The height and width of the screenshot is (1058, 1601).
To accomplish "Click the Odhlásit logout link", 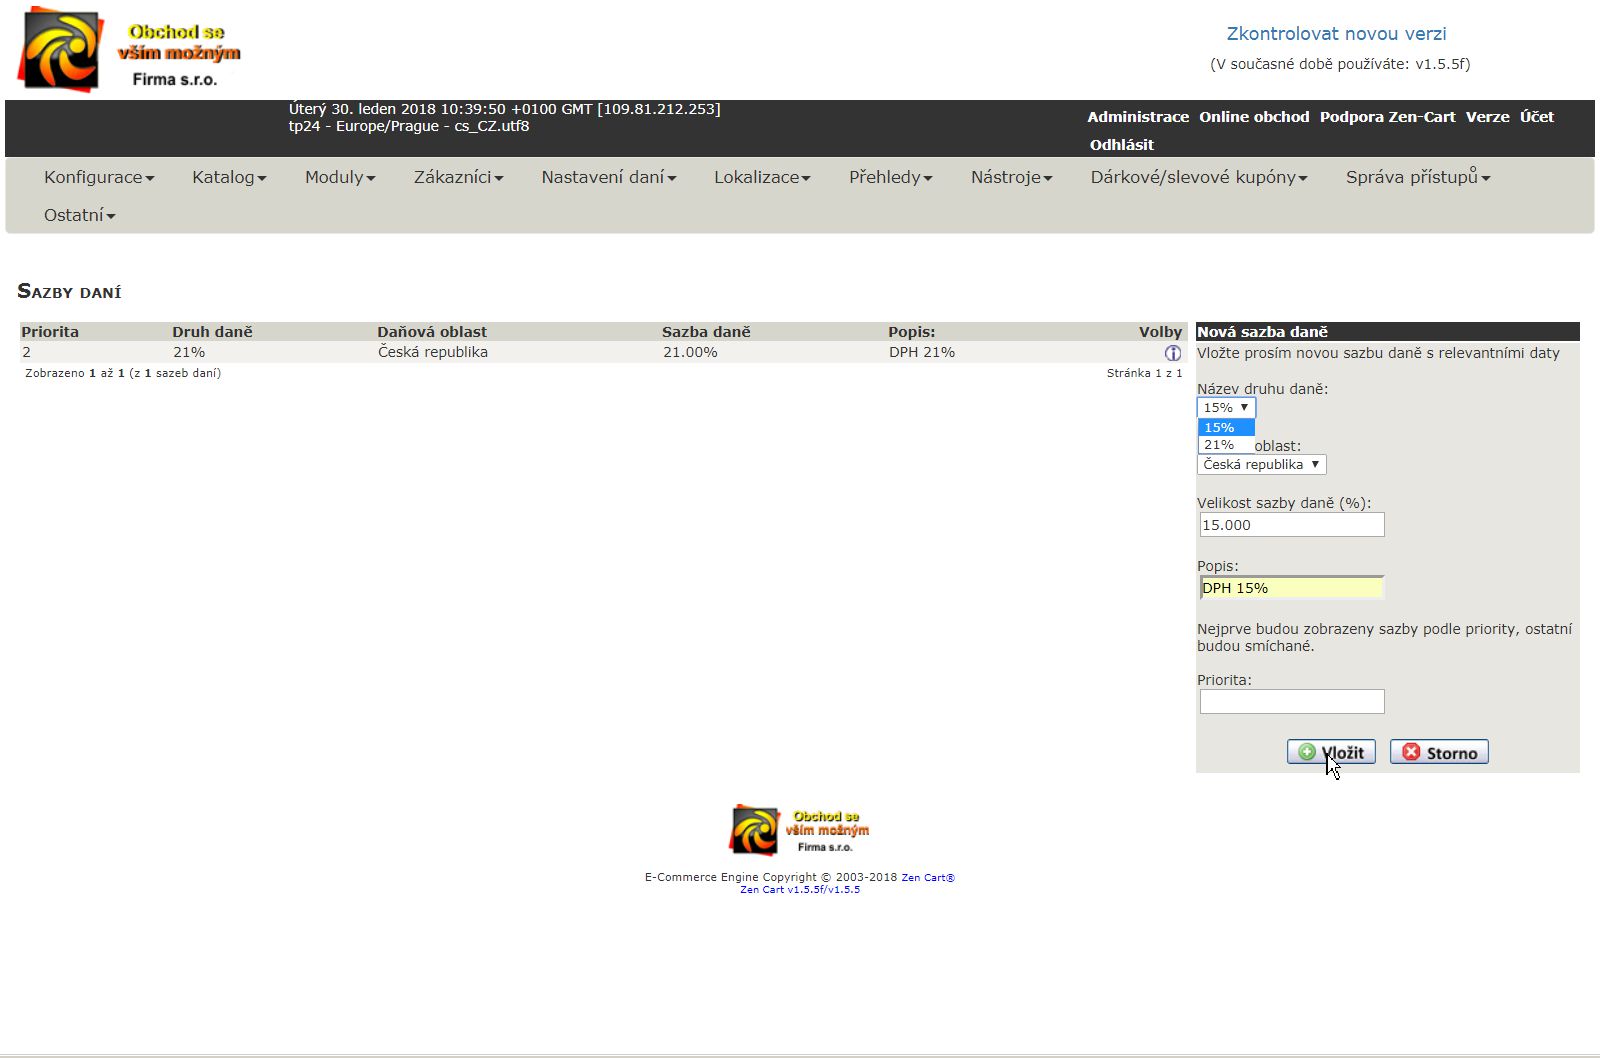I will click(x=1121, y=145).
